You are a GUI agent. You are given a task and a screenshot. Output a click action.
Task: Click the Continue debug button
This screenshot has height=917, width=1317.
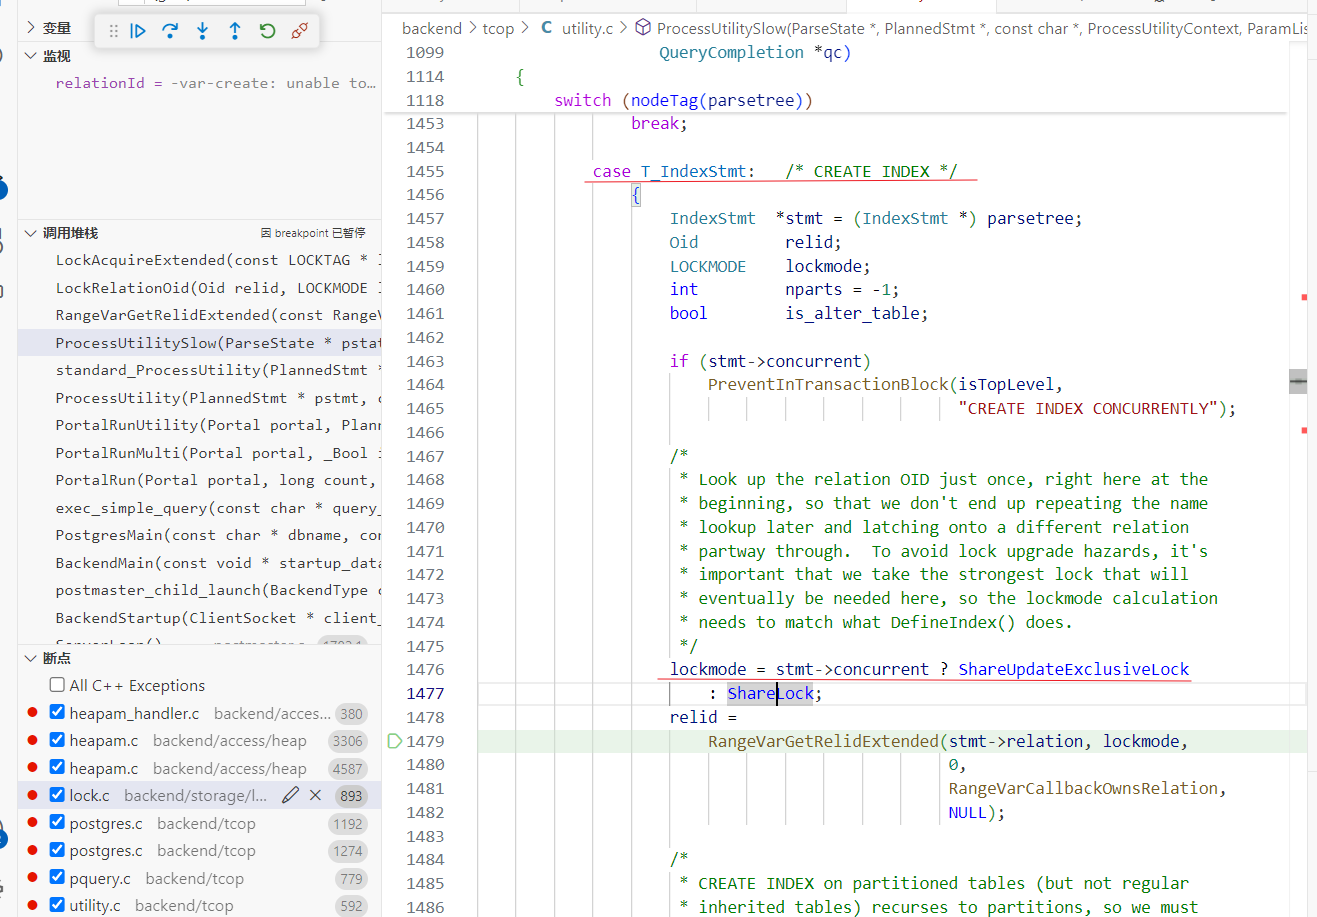coord(139,31)
